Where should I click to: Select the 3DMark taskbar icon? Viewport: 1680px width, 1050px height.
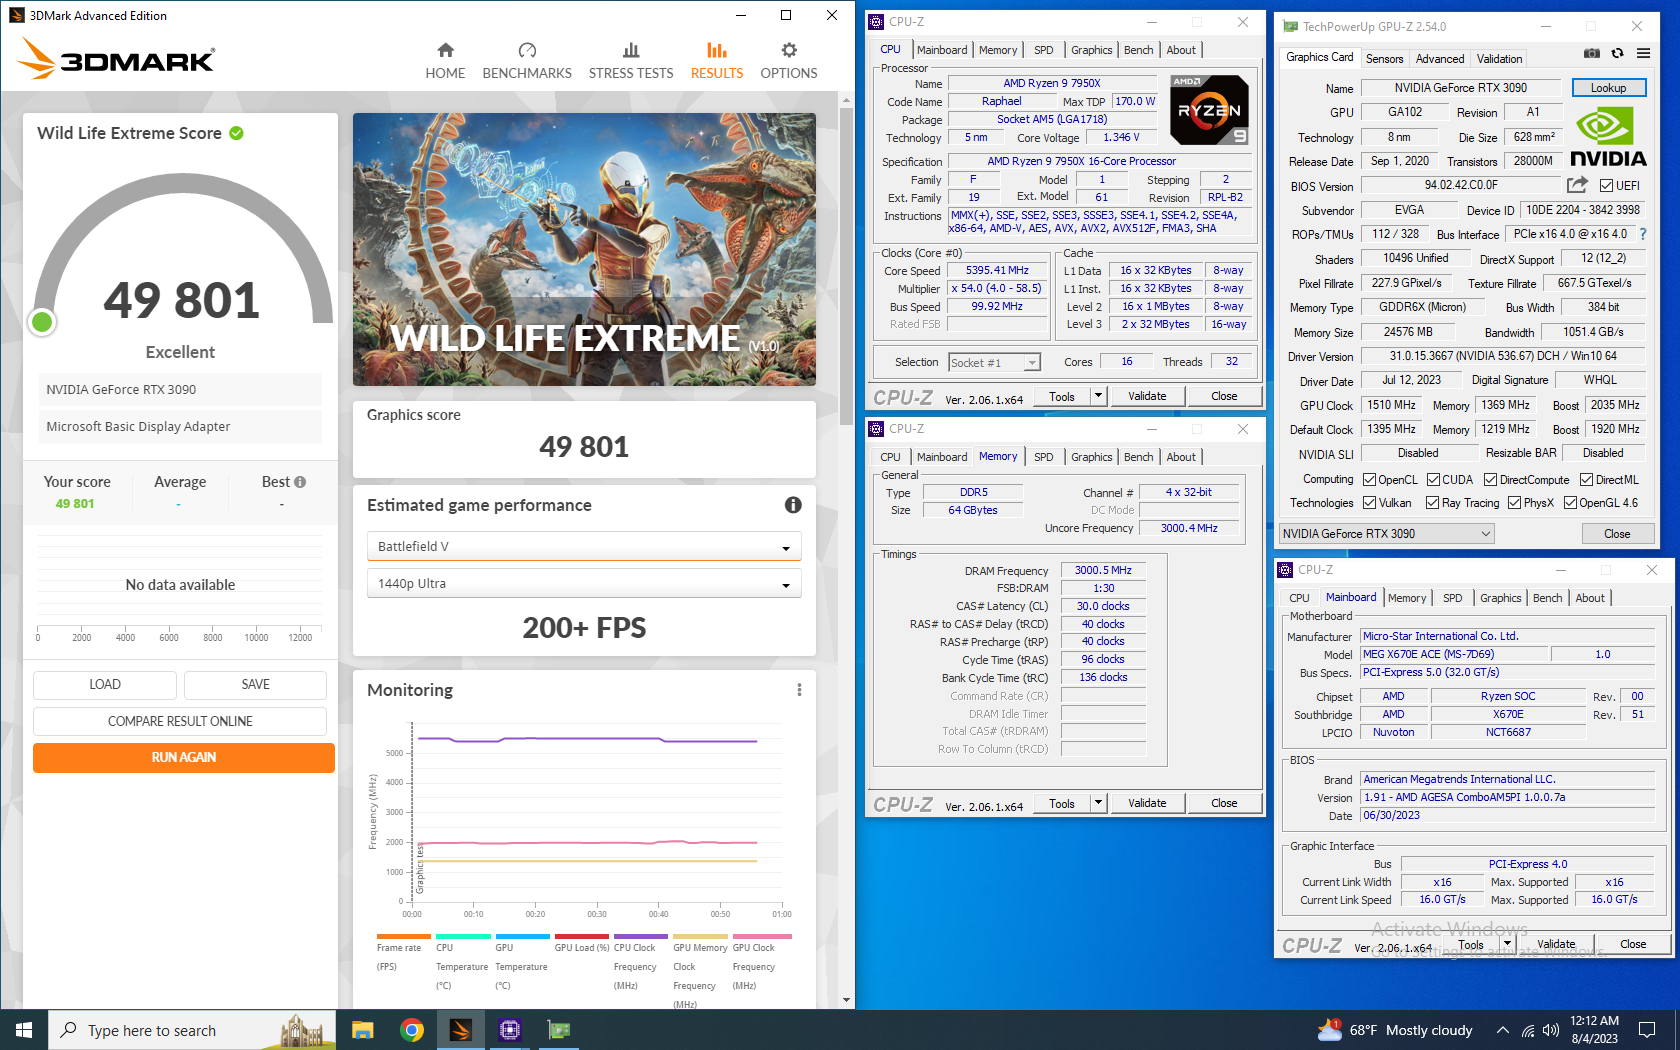(x=460, y=1030)
